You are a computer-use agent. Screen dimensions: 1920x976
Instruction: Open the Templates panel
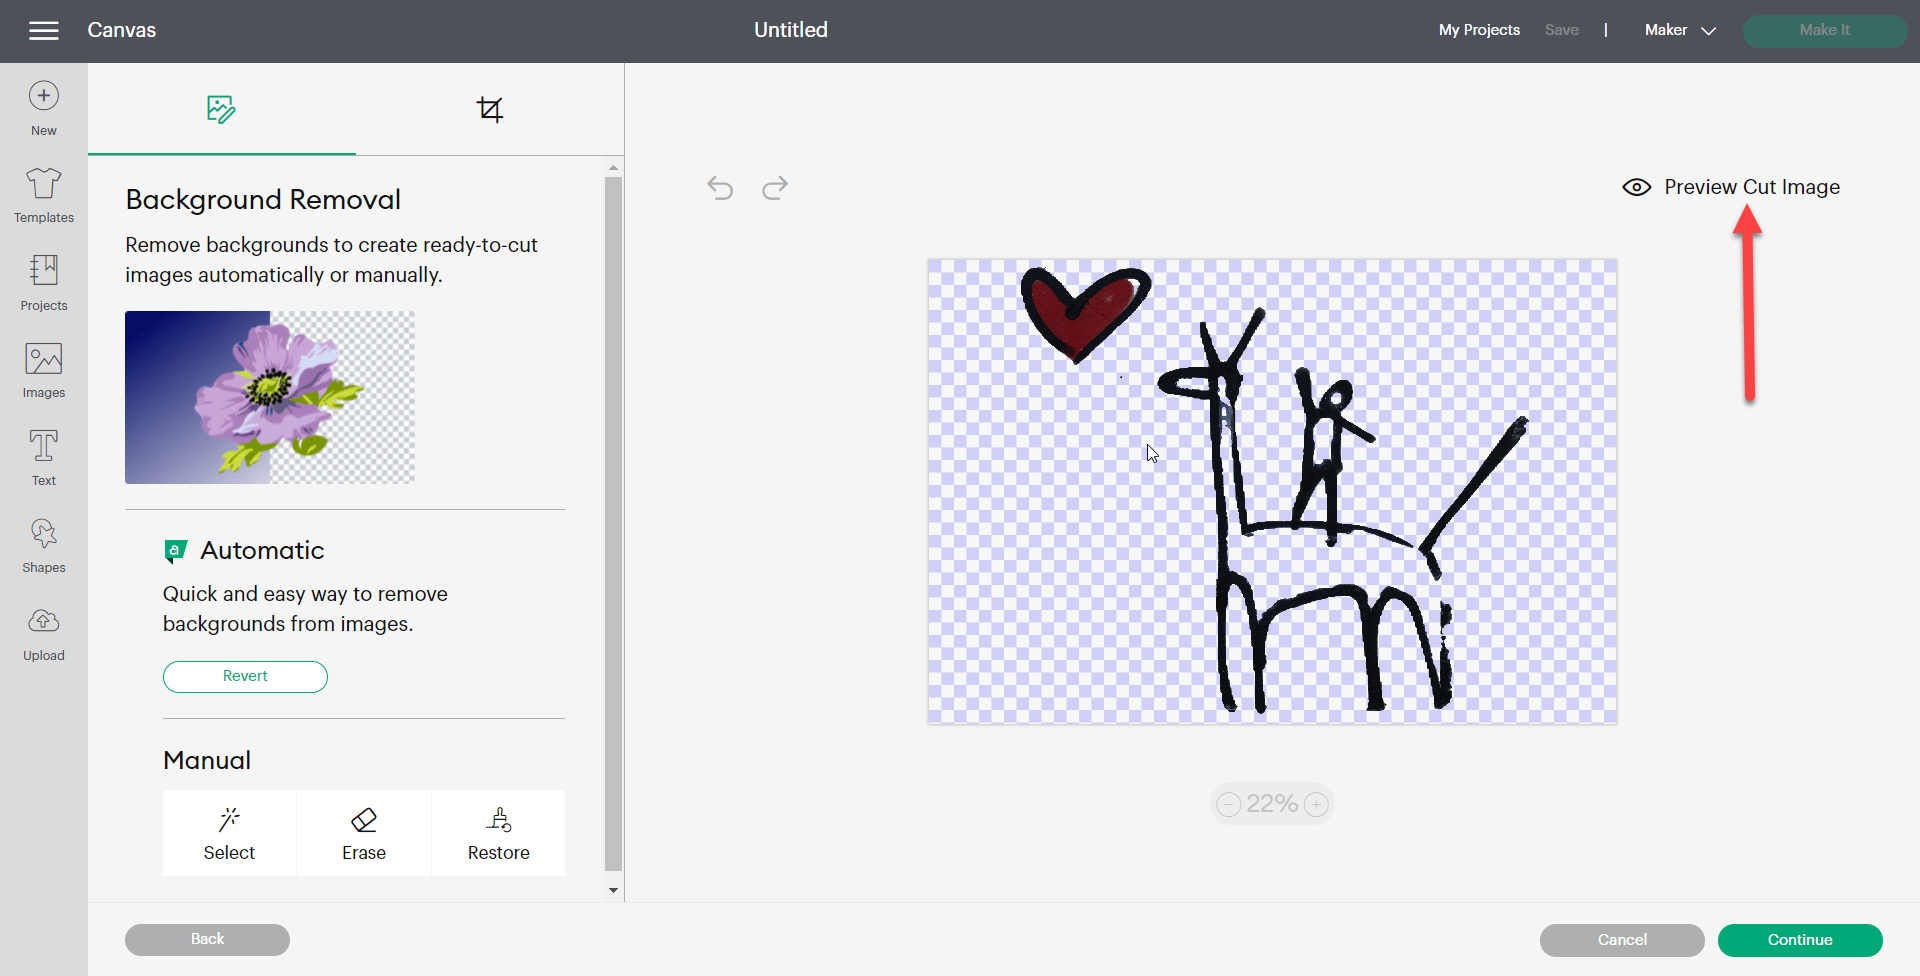coord(43,194)
